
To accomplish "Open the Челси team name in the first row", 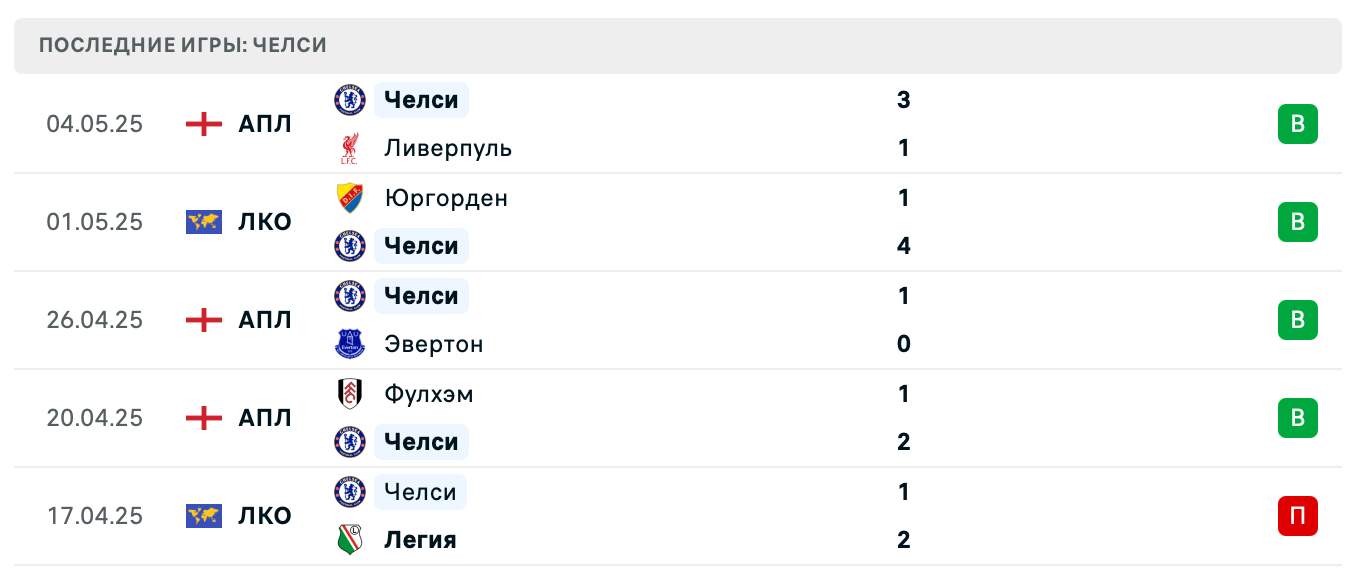I will 420,100.
